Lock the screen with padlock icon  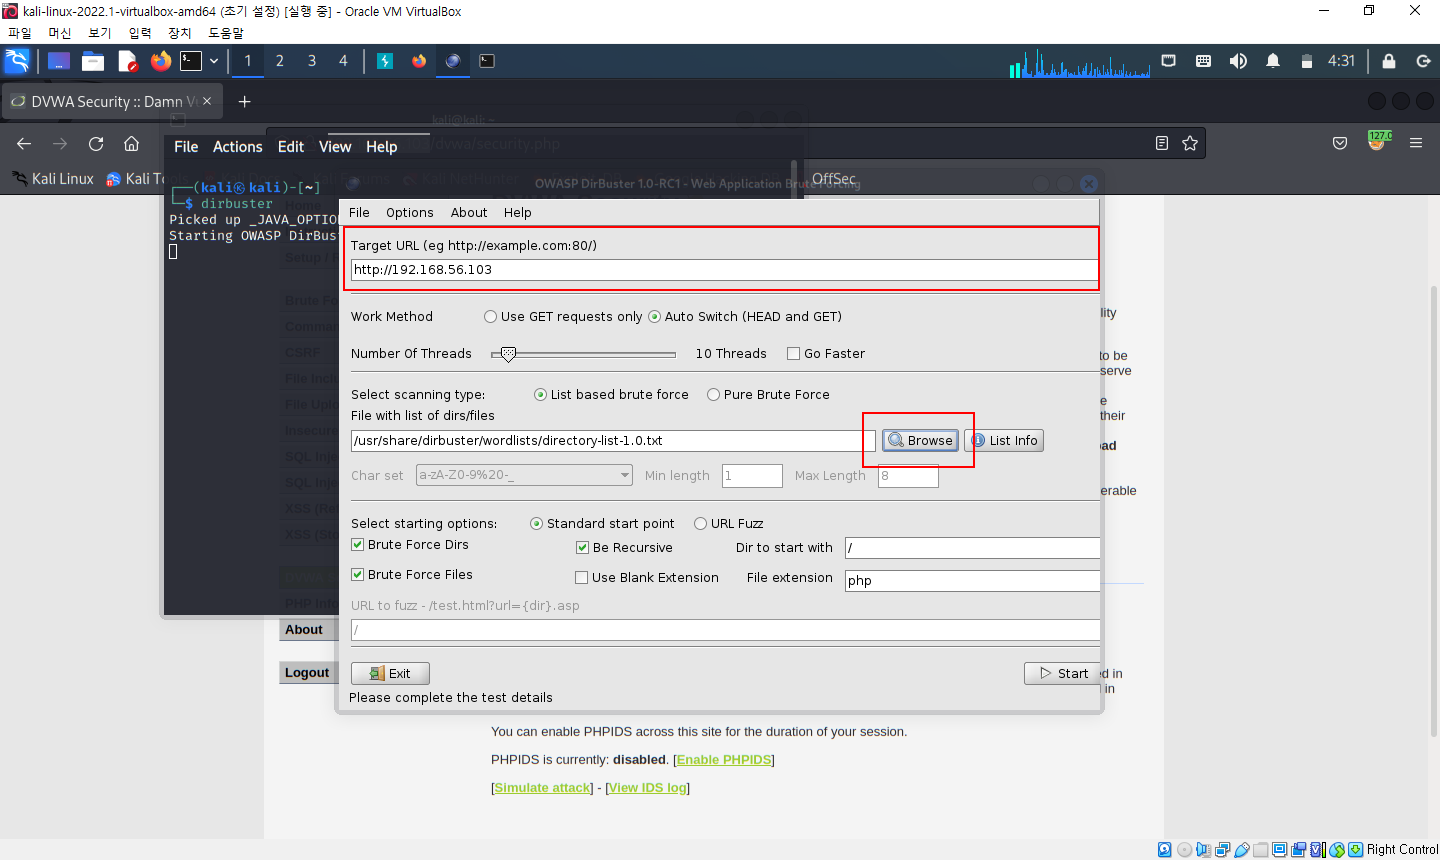(x=1389, y=61)
